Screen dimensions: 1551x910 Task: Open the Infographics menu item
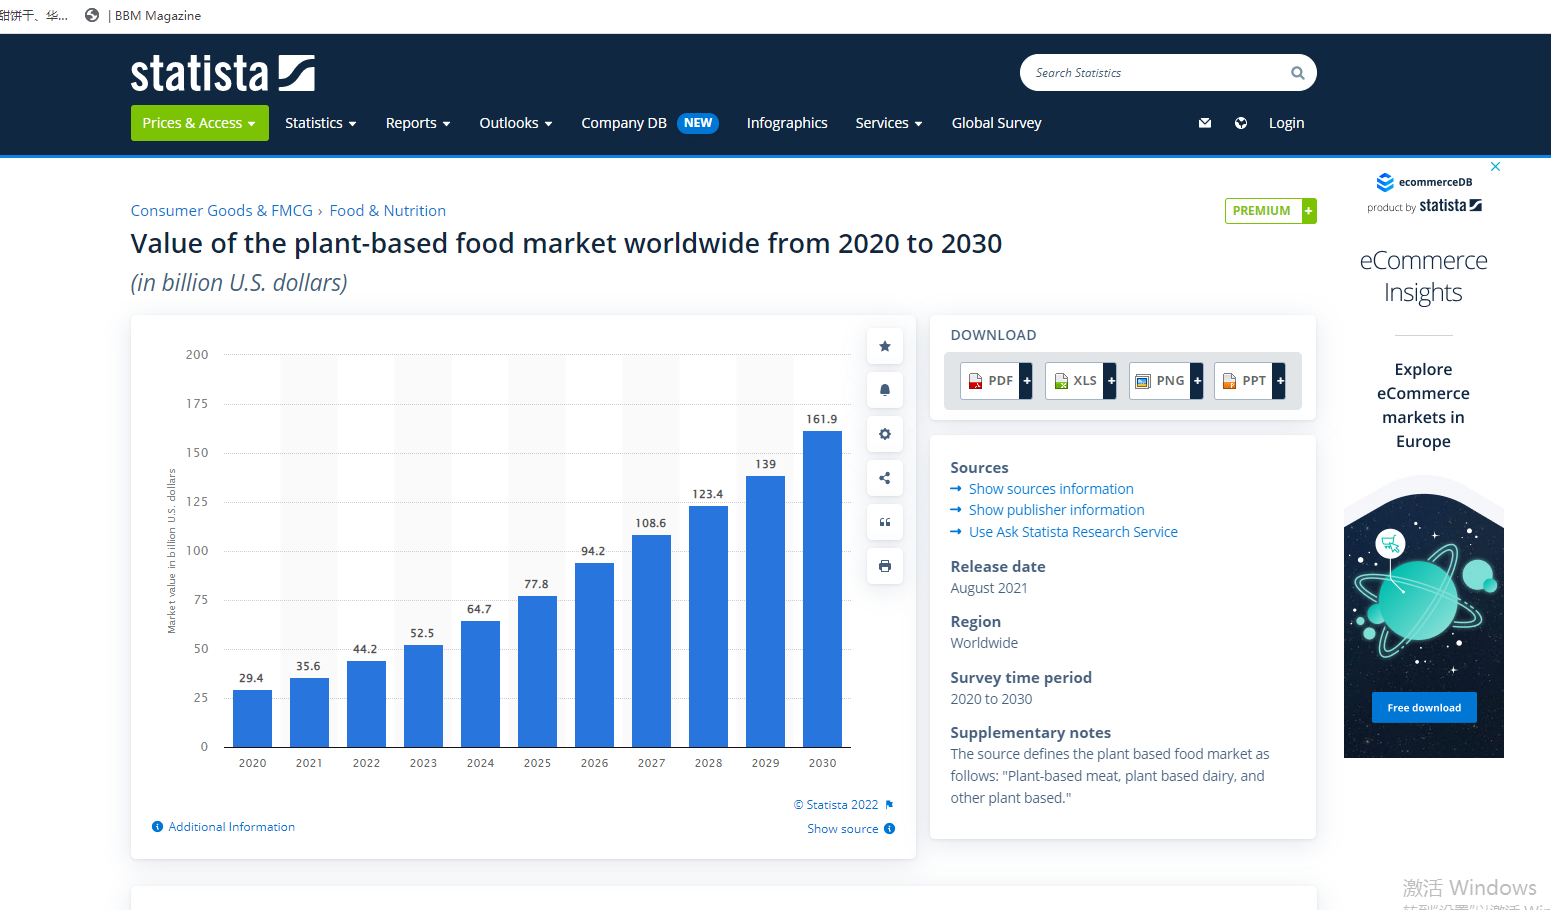coord(786,123)
